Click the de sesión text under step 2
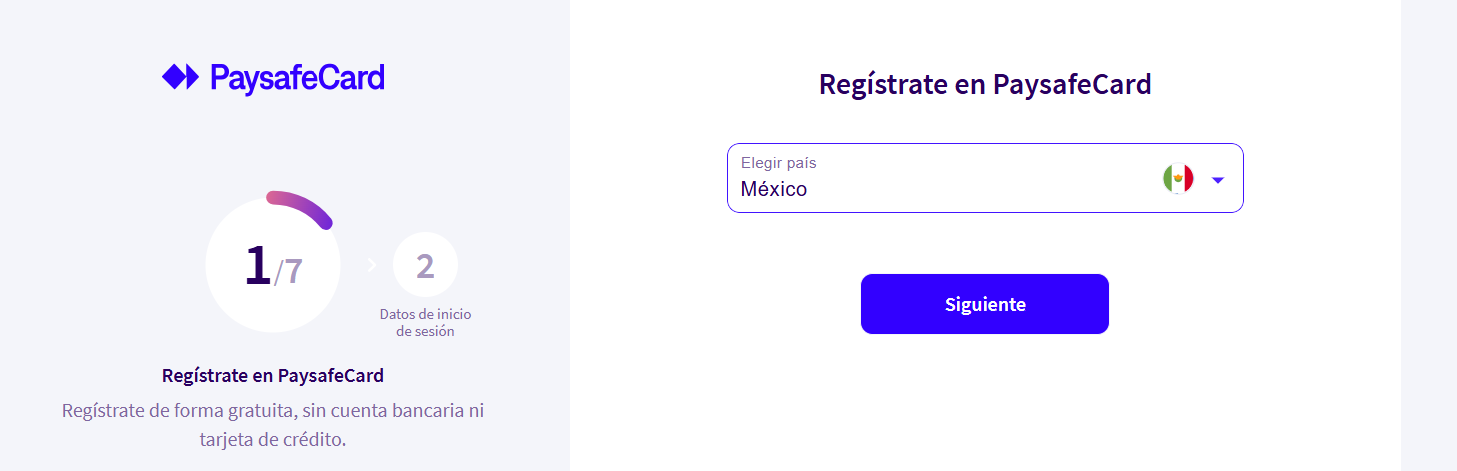 425,331
